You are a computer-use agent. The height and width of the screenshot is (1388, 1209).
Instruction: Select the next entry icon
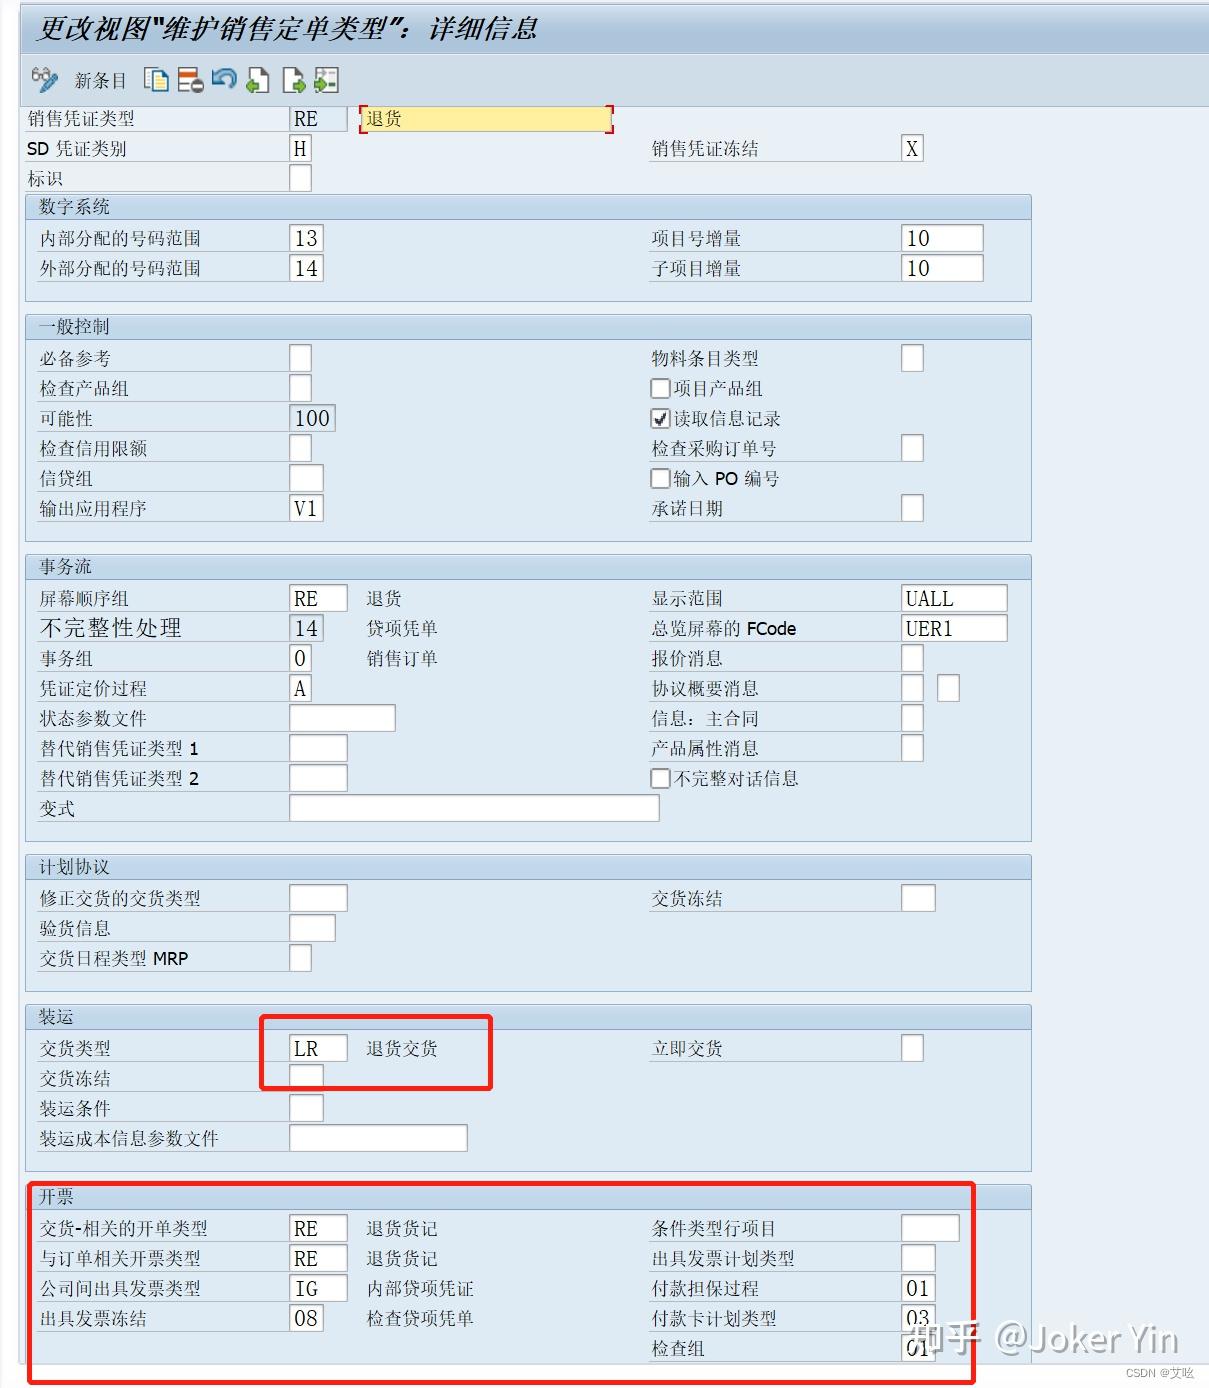click(x=292, y=80)
